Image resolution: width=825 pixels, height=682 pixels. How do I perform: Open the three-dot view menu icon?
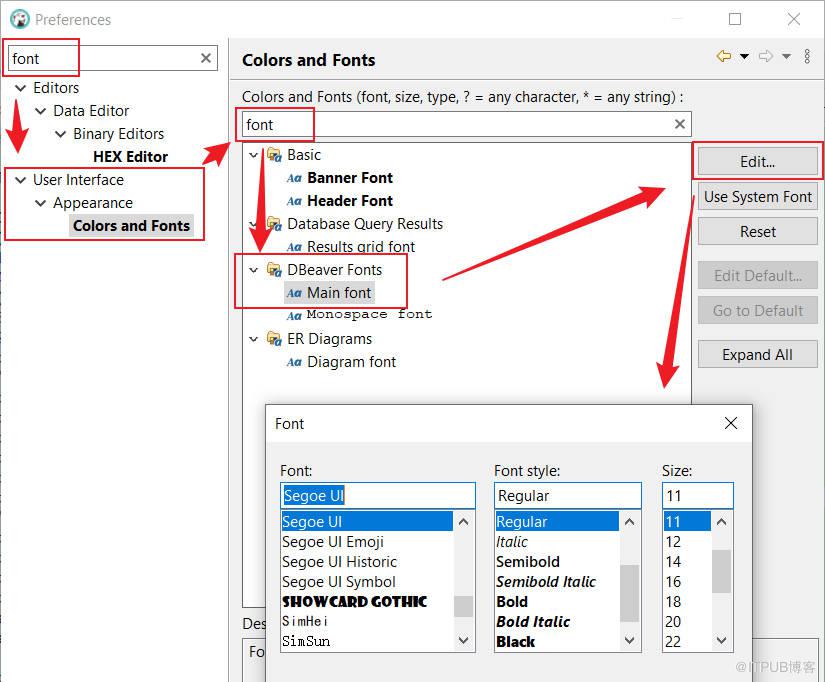click(807, 57)
